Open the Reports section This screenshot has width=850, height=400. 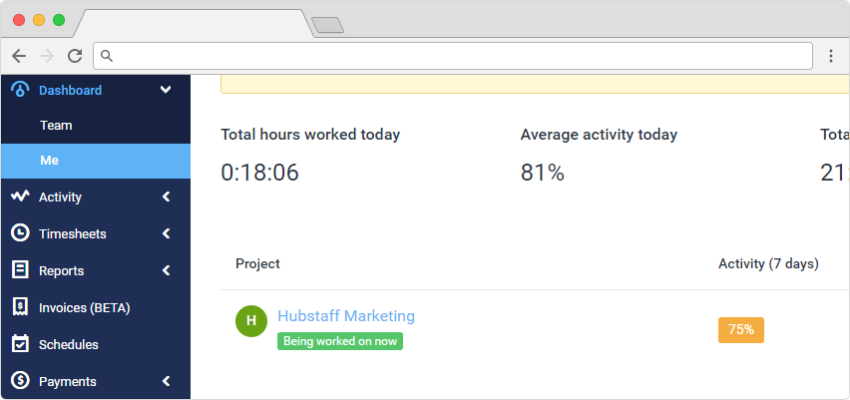pos(95,270)
